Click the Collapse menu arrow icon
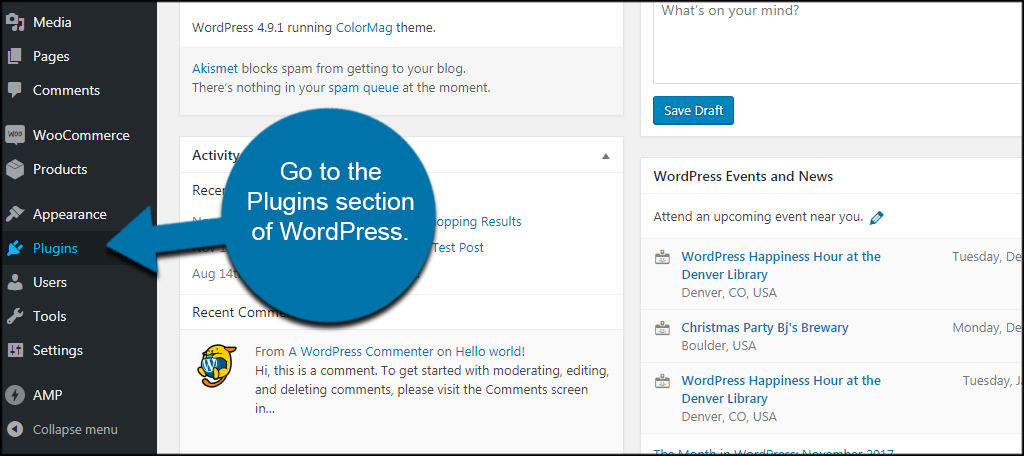The width and height of the screenshot is (1024, 456). (15, 429)
